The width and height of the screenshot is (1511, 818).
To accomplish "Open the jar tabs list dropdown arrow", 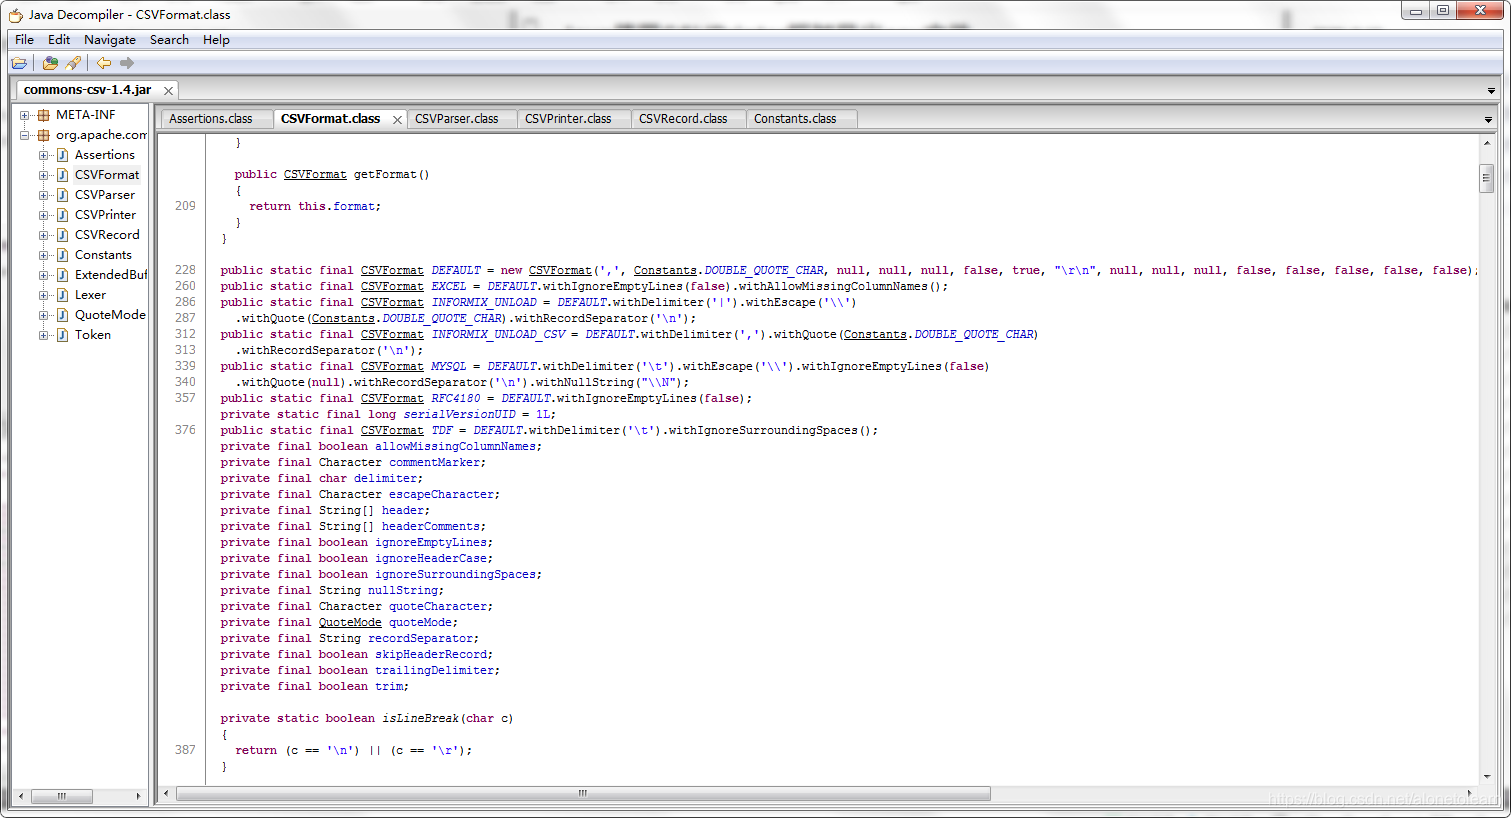I will 1491,91.
